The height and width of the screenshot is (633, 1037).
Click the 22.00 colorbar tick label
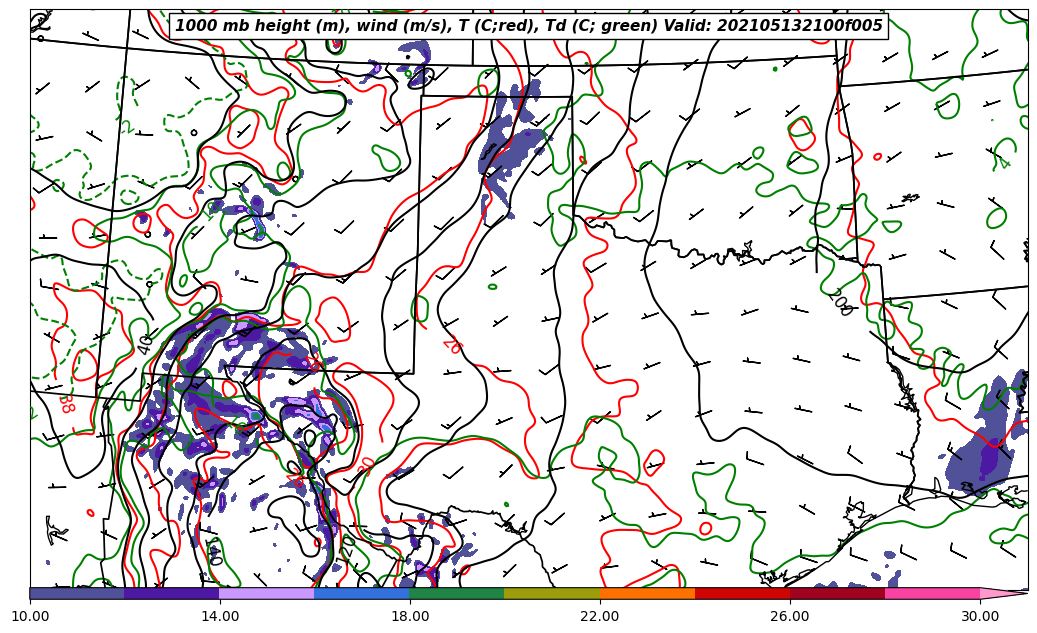click(x=600, y=616)
